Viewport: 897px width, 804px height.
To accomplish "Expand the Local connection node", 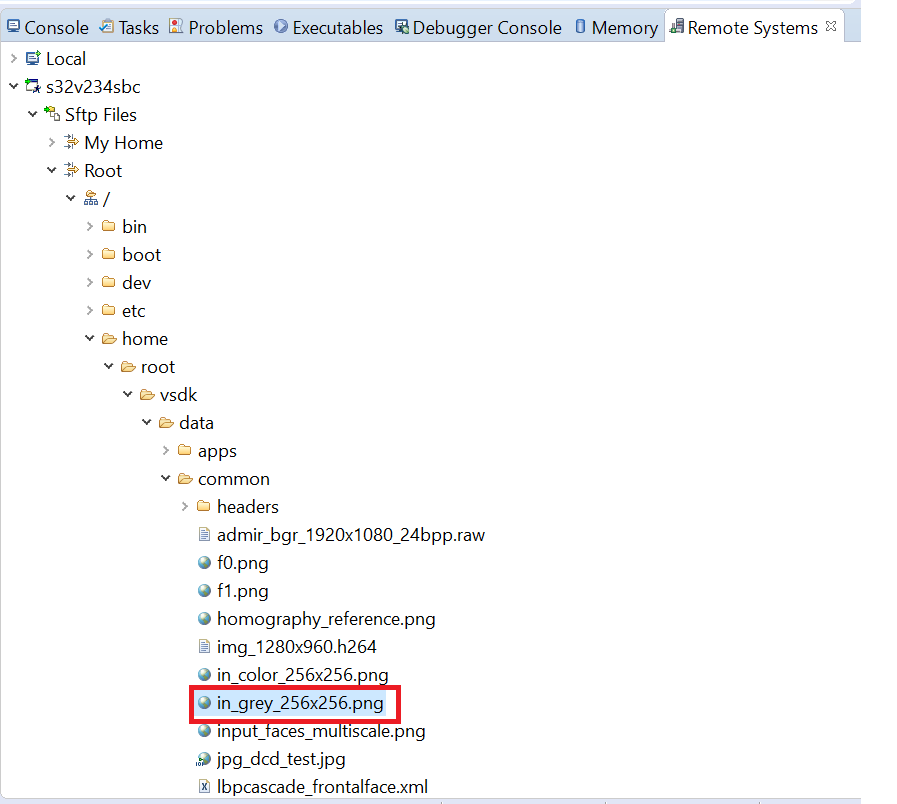I will pyautogui.click(x=14, y=58).
